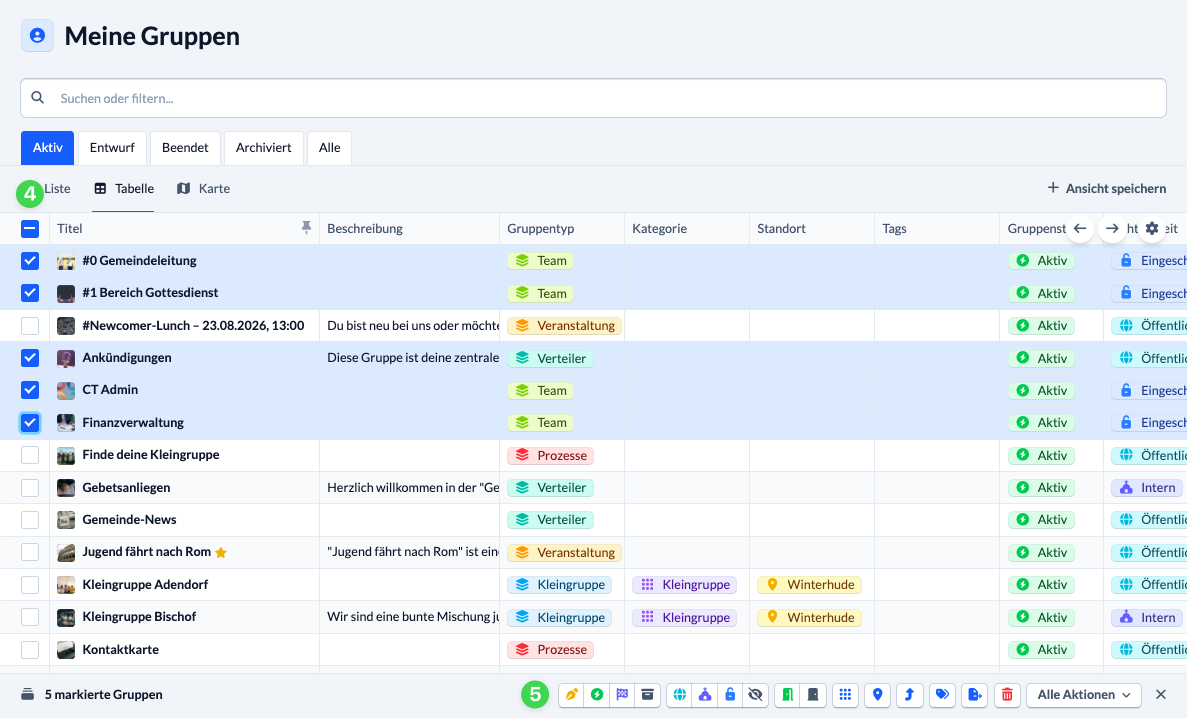Image resolution: width=1187 pixels, height=718 pixels.
Task: Open the Alle Aktionen dropdown
Action: [x=1083, y=695]
